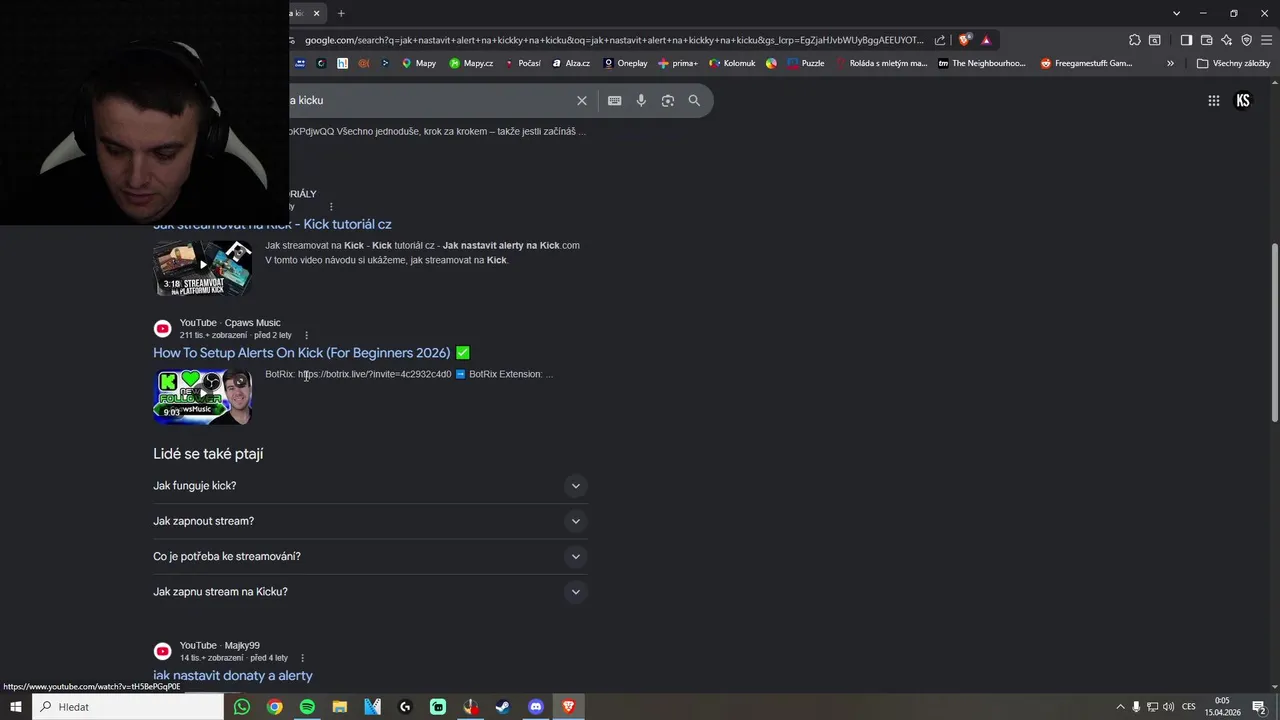The height and width of the screenshot is (720, 1280).
Task: Open Brave Wallet icon
Action: 1206,40
